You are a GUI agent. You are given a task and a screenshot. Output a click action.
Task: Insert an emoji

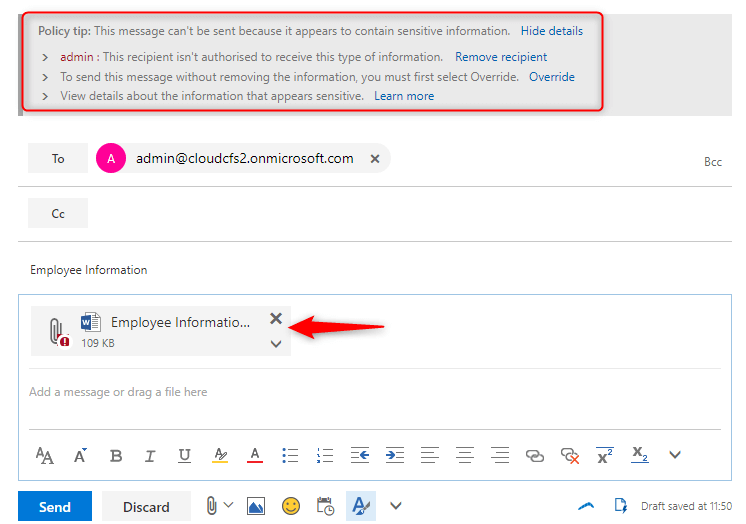[x=291, y=506]
